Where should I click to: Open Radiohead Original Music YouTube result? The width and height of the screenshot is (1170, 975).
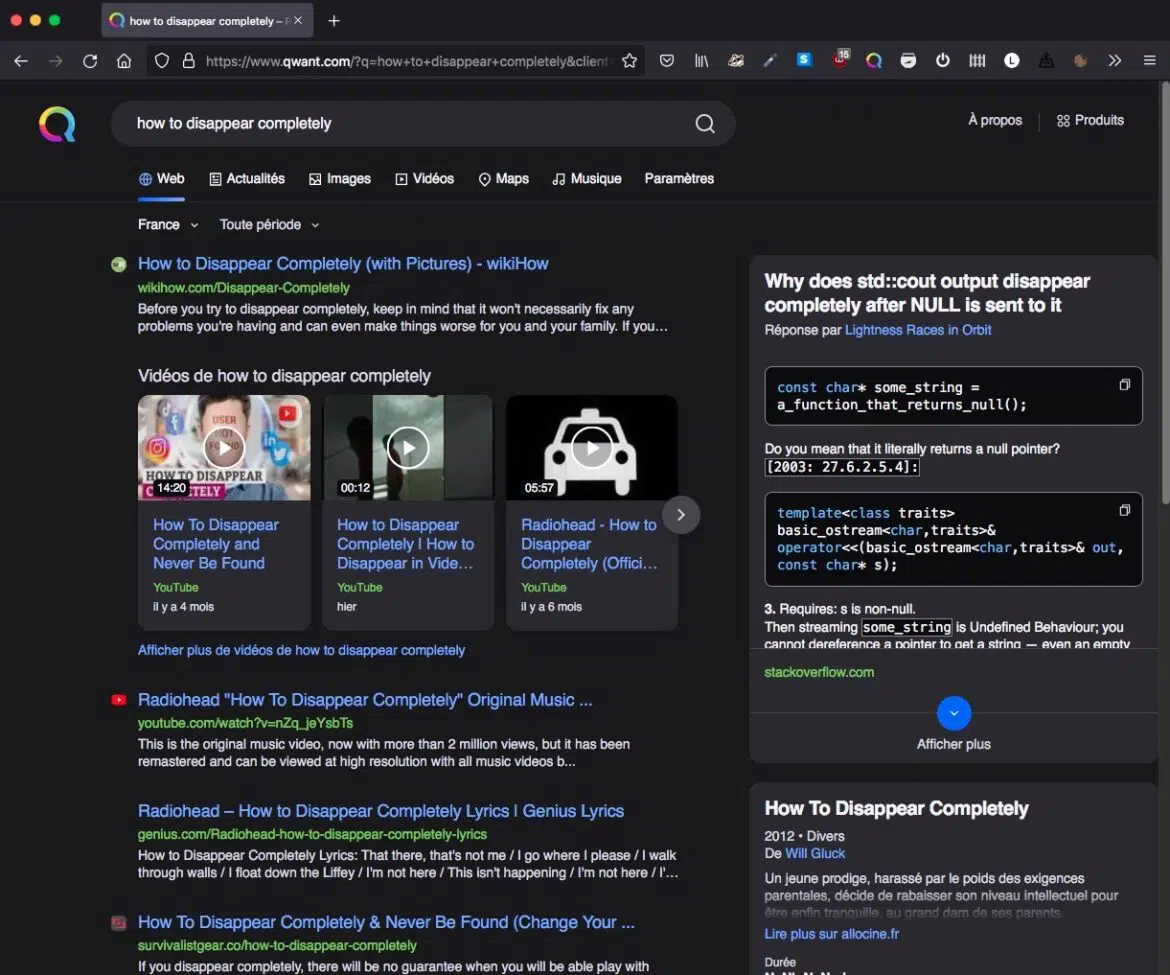point(365,700)
